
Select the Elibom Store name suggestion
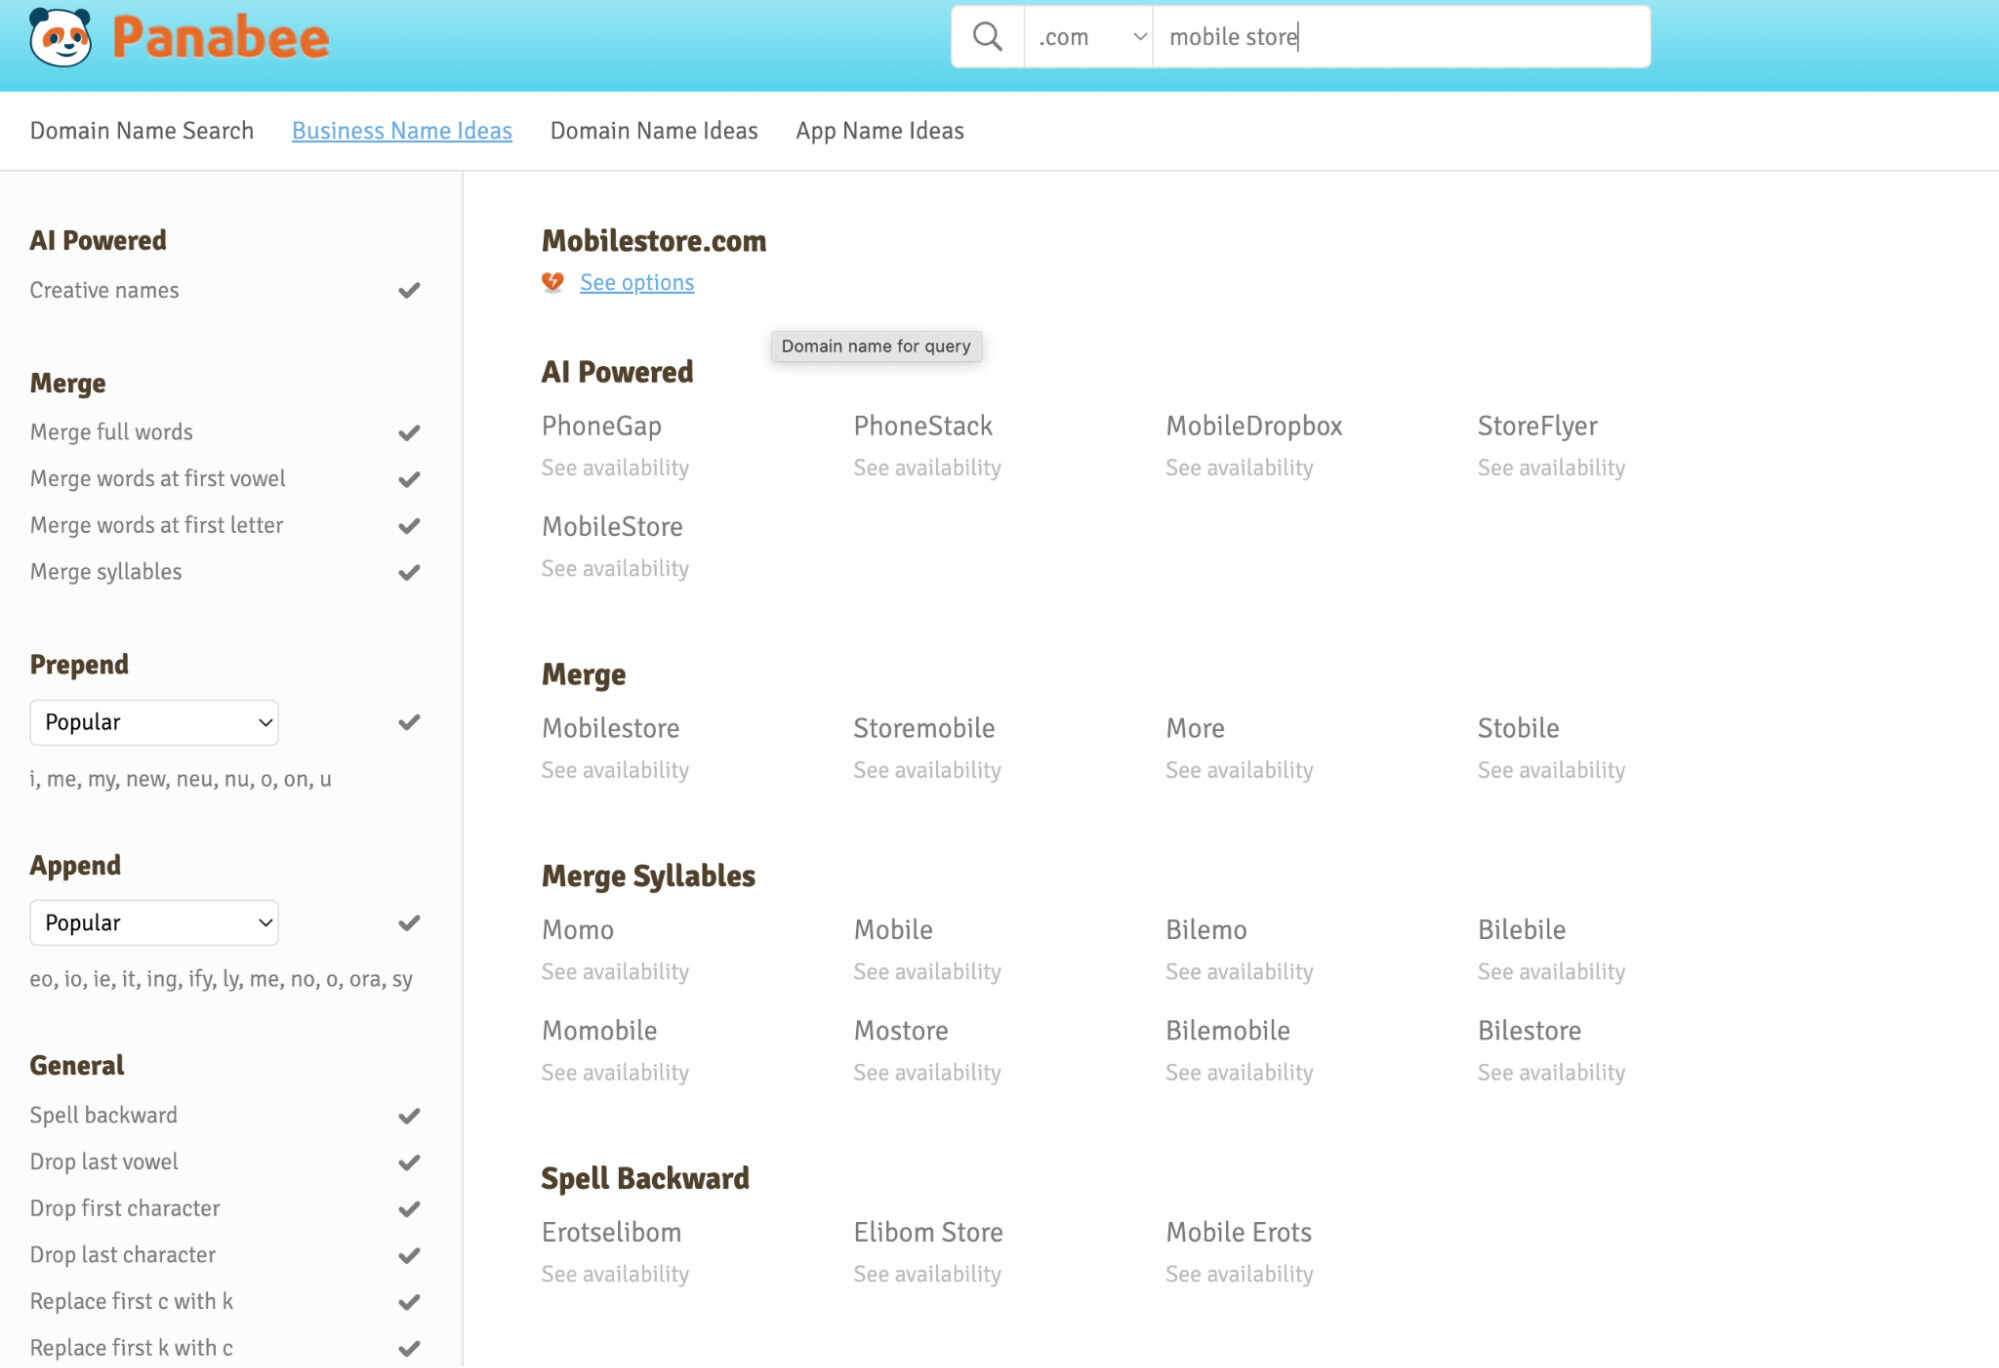click(928, 1232)
